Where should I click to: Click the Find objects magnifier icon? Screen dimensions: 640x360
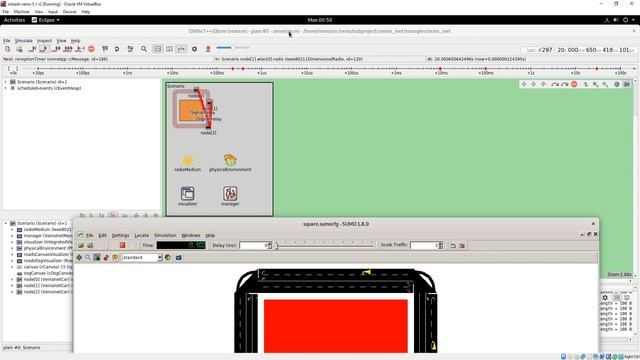pos(144,49)
